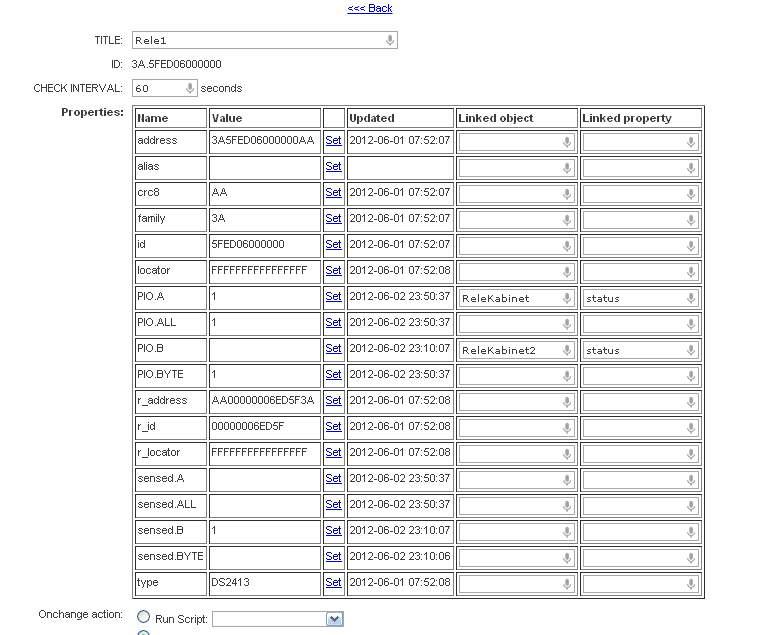Click the Linked property column header
762x635 pixels.
point(627,118)
